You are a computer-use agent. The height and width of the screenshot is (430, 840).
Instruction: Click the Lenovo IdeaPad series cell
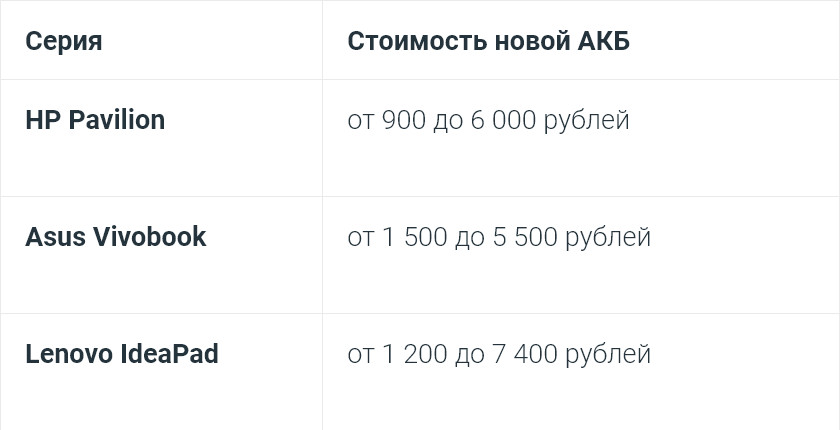pyautogui.click(x=121, y=354)
